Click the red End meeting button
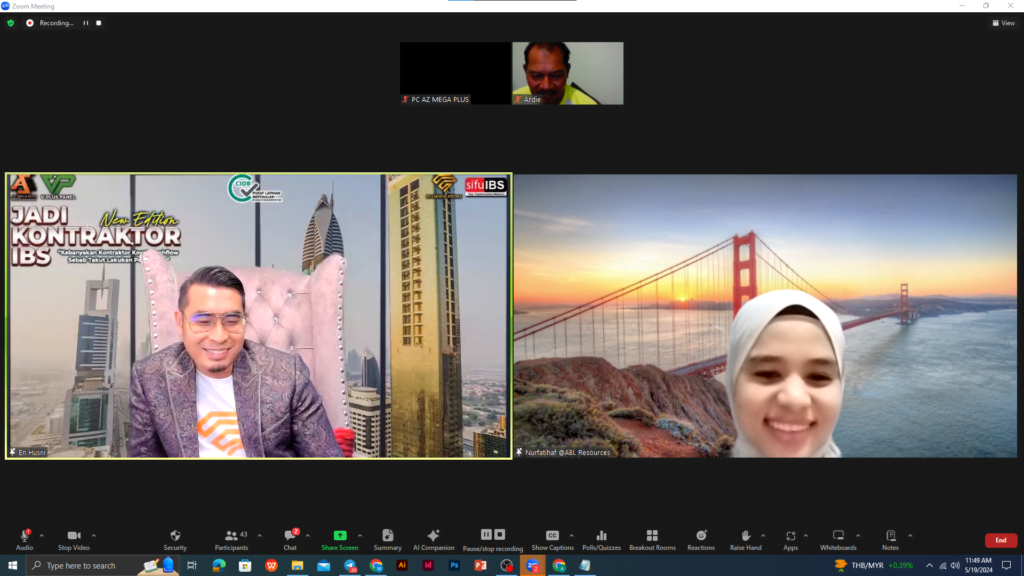Viewport: 1024px width, 576px height. click(x=1000, y=540)
